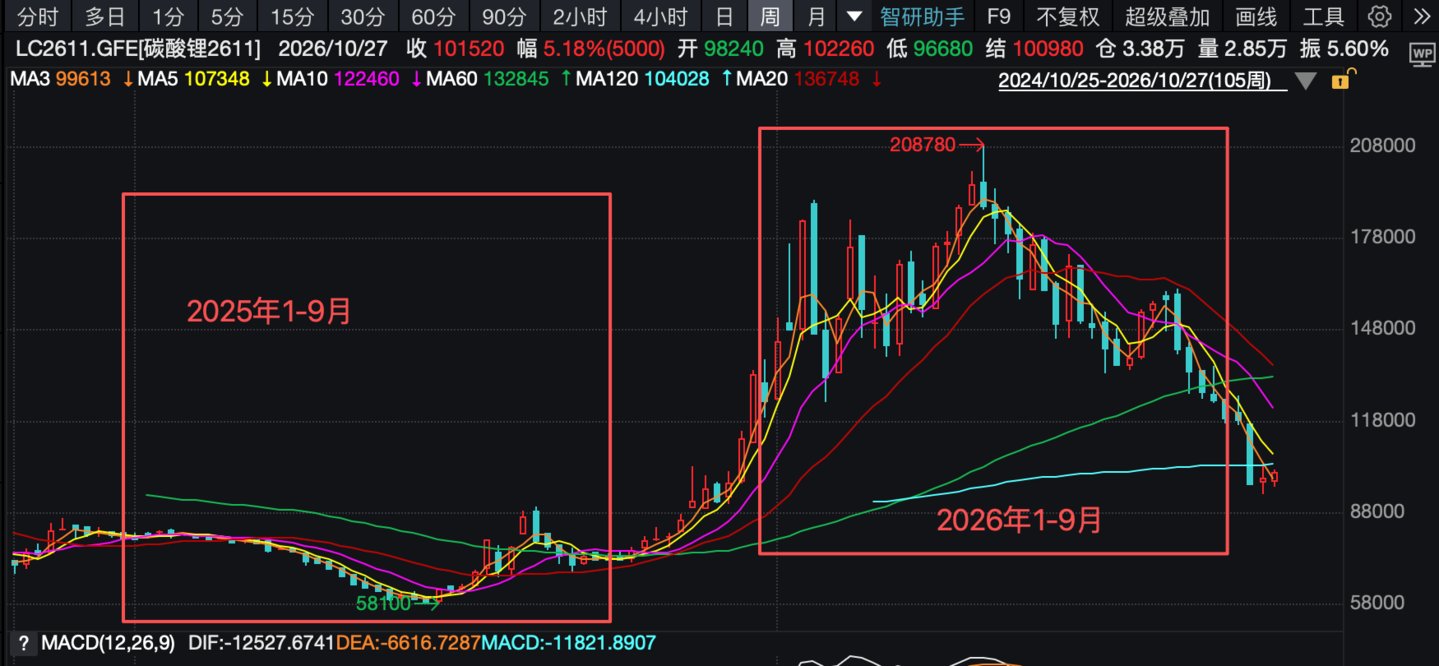
Task: Click the DIF:-12527.6741 value
Action: pos(260,643)
